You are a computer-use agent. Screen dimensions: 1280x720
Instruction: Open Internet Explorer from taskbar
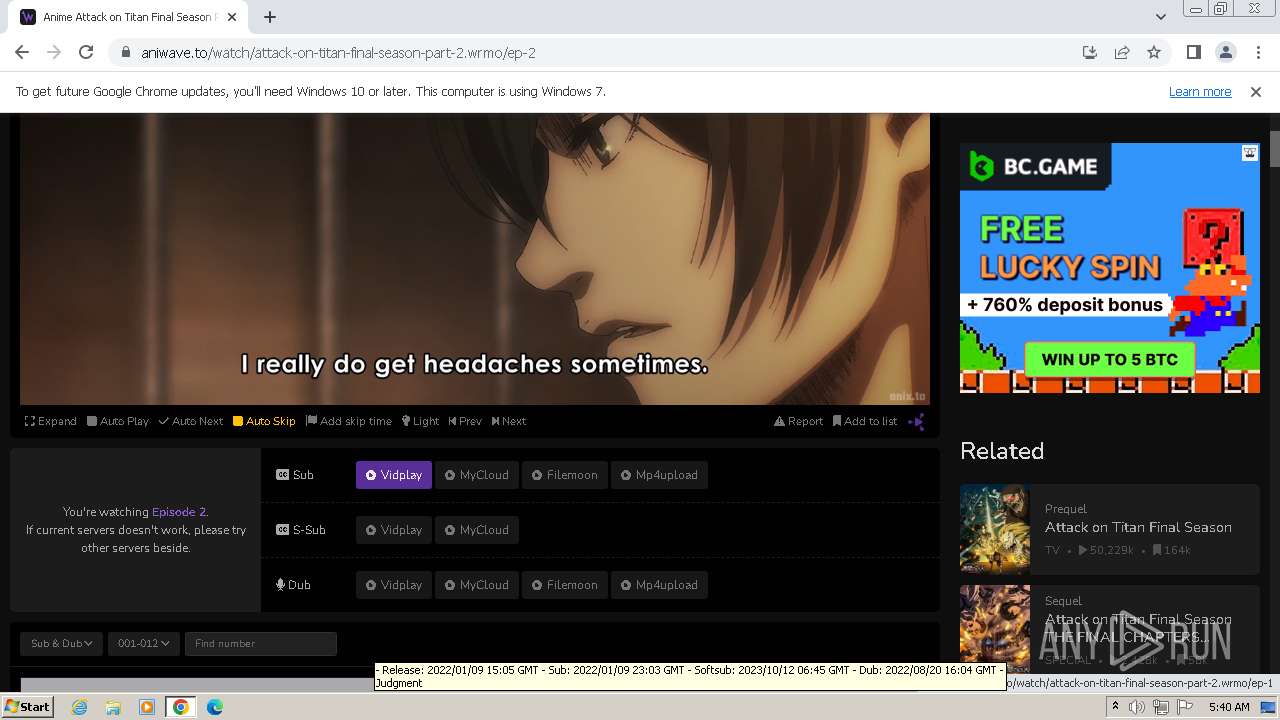click(x=80, y=707)
